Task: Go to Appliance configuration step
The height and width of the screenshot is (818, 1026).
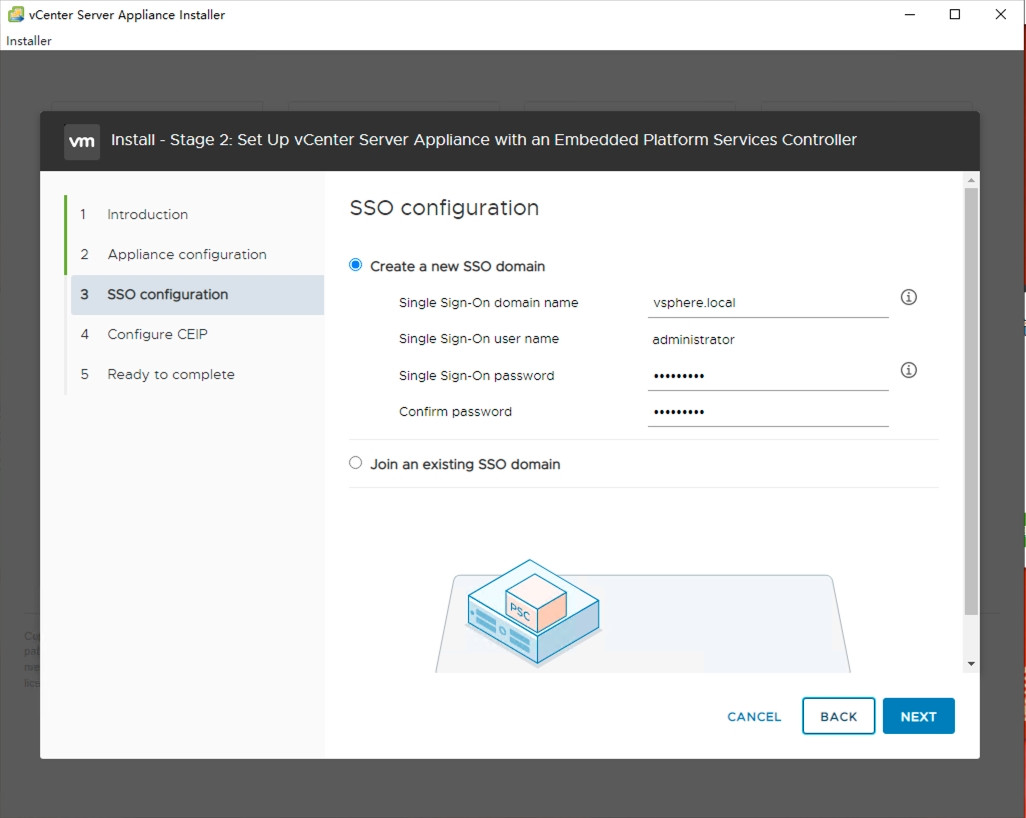Action: point(186,254)
